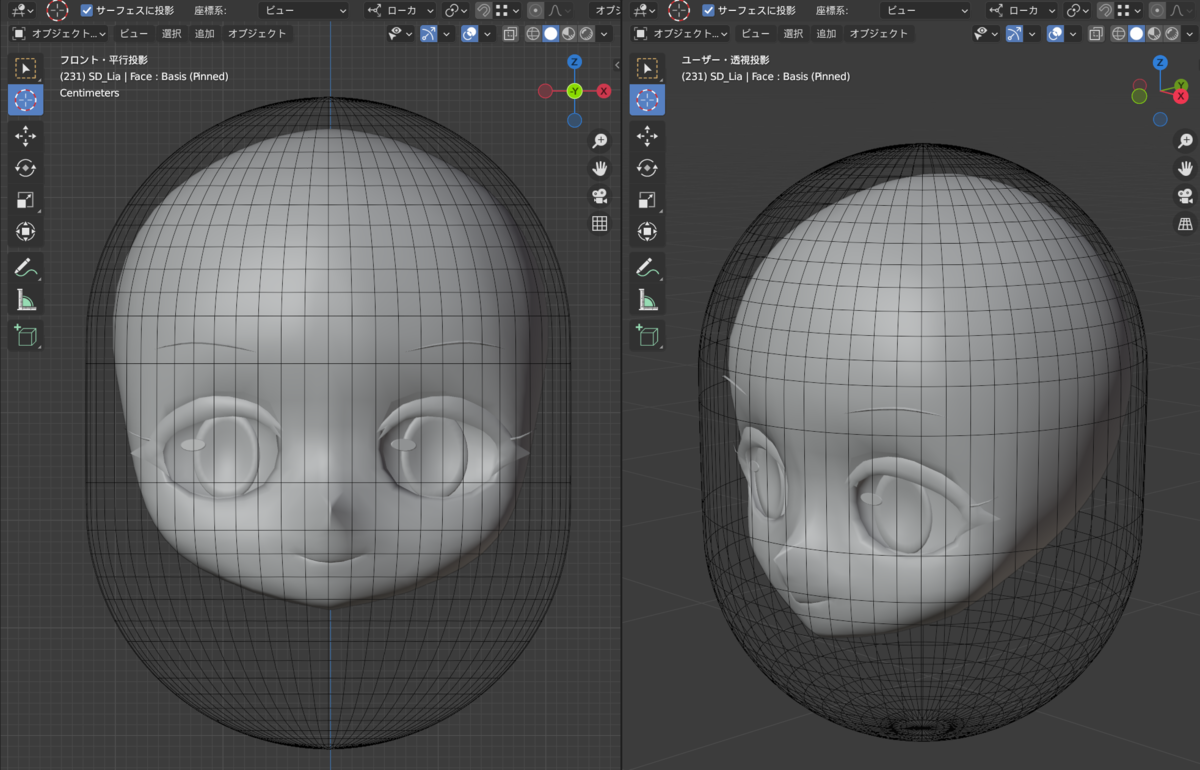This screenshot has width=1200, height=770.
Task: Expand the ローカ orientation dropdown in right header
Action: tap(1021, 11)
